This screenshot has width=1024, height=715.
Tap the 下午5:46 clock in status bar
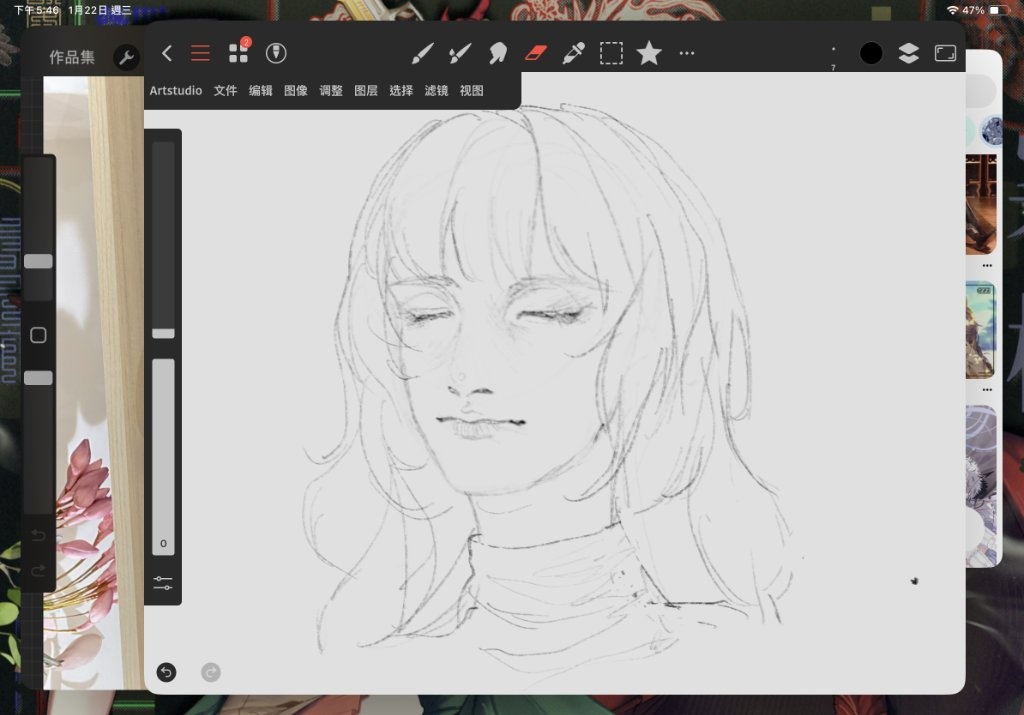click(37, 10)
